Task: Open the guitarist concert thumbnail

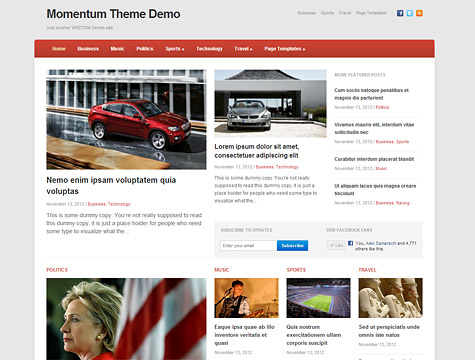Action: coord(246,298)
